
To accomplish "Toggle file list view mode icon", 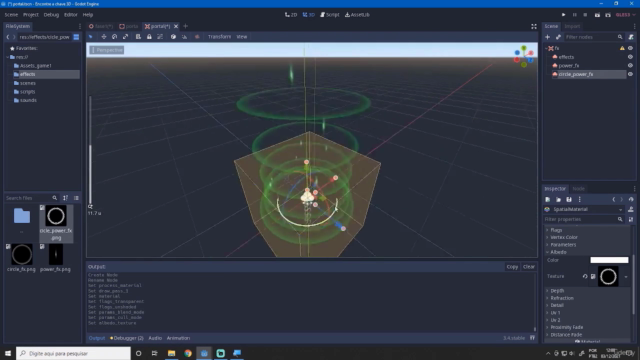I will (x=76, y=198).
